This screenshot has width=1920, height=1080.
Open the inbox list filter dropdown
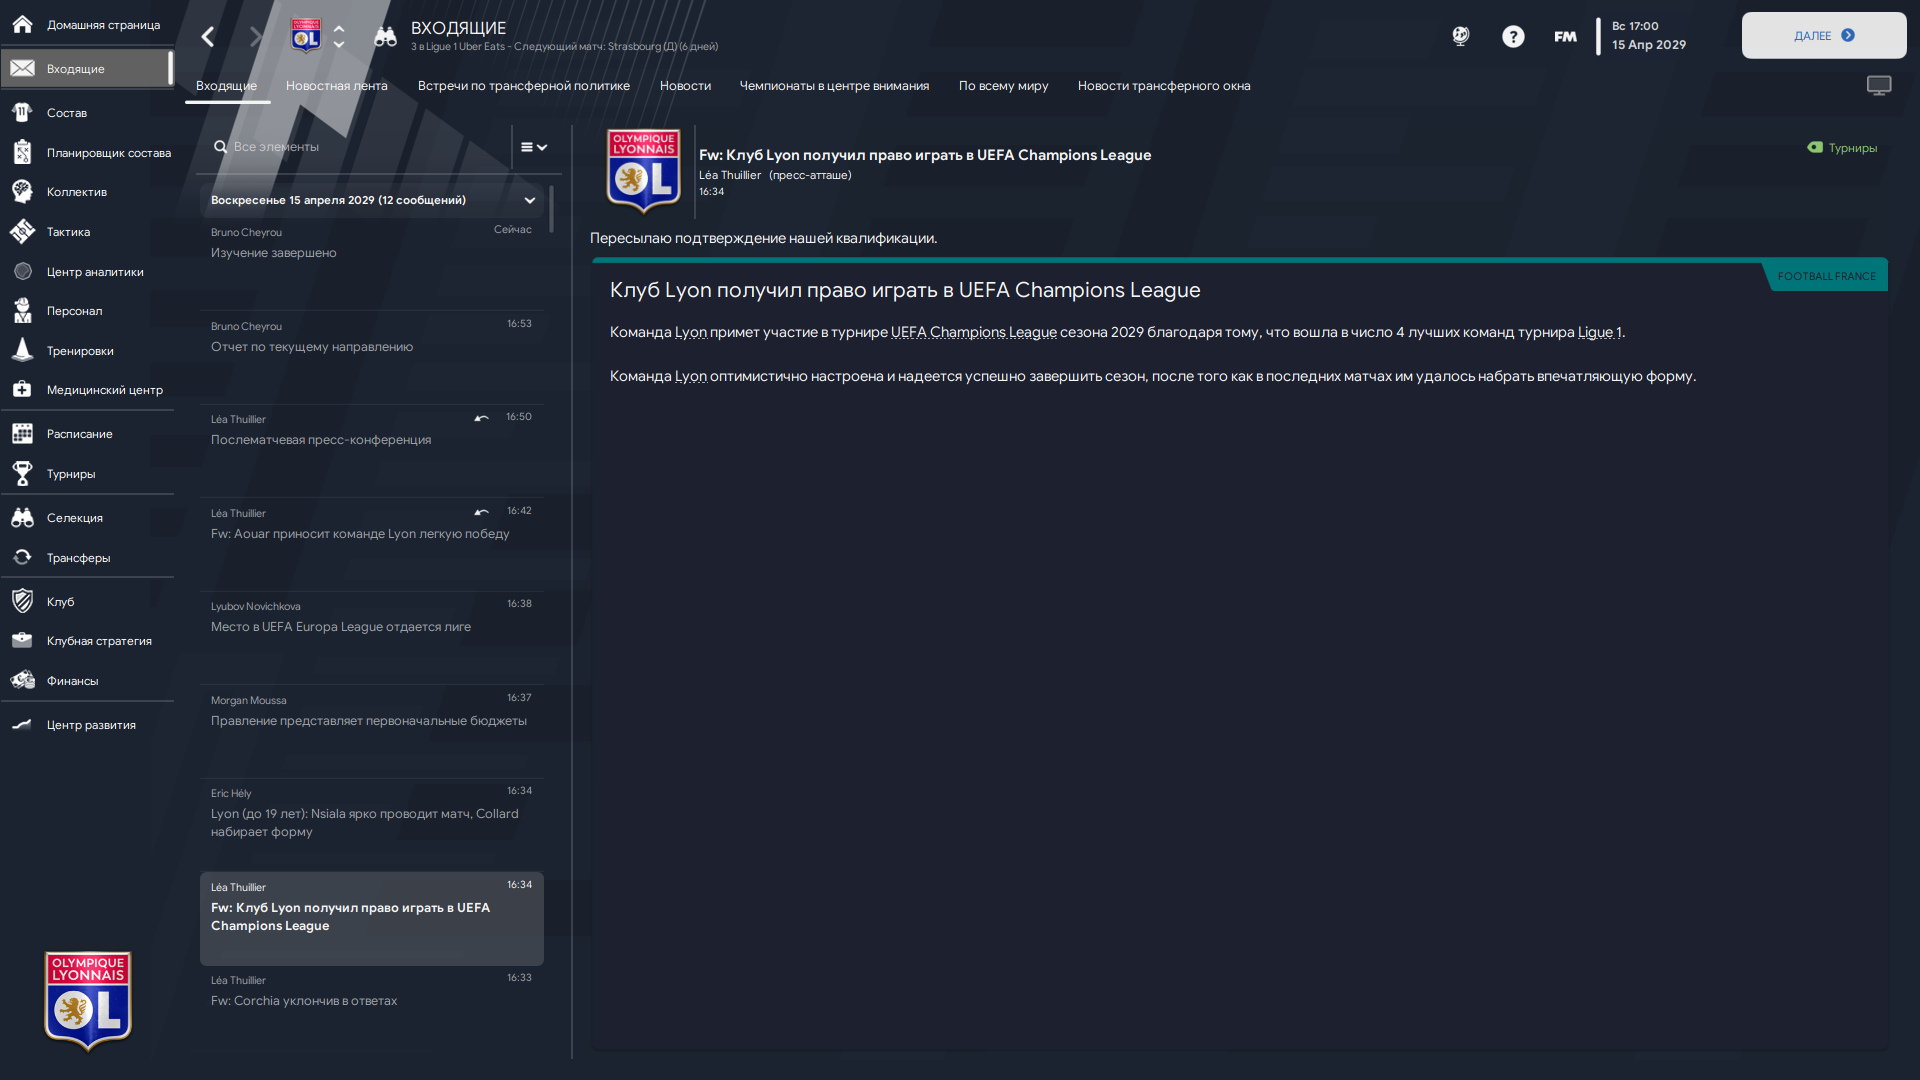click(x=534, y=147)
